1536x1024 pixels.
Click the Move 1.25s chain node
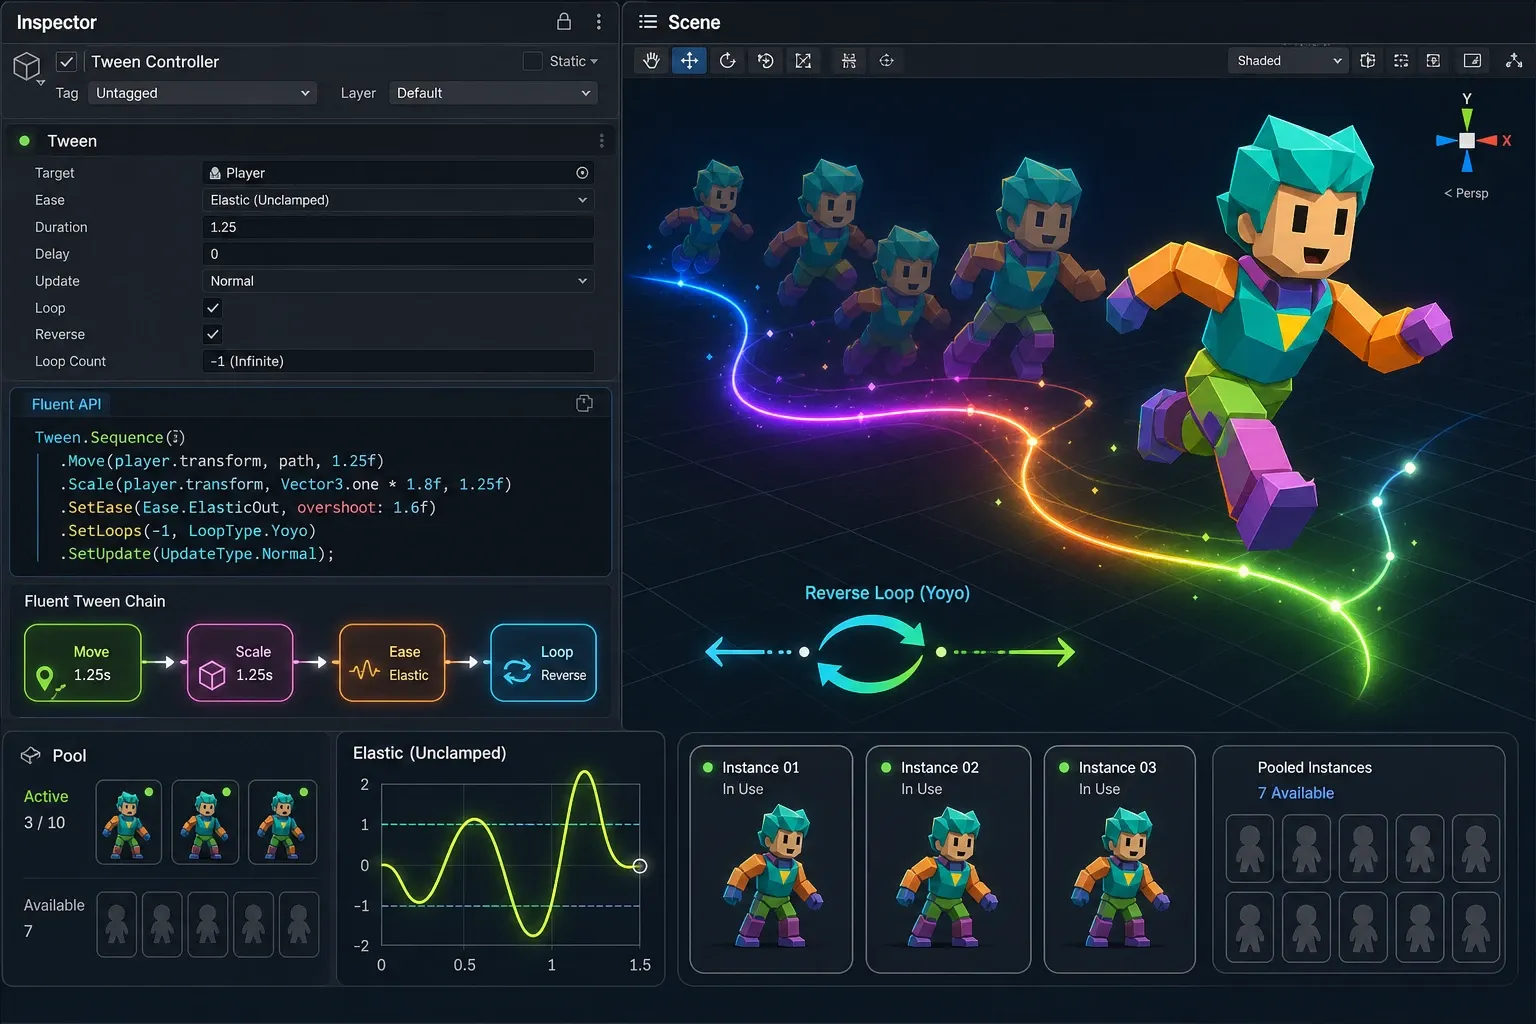point(83,663)
